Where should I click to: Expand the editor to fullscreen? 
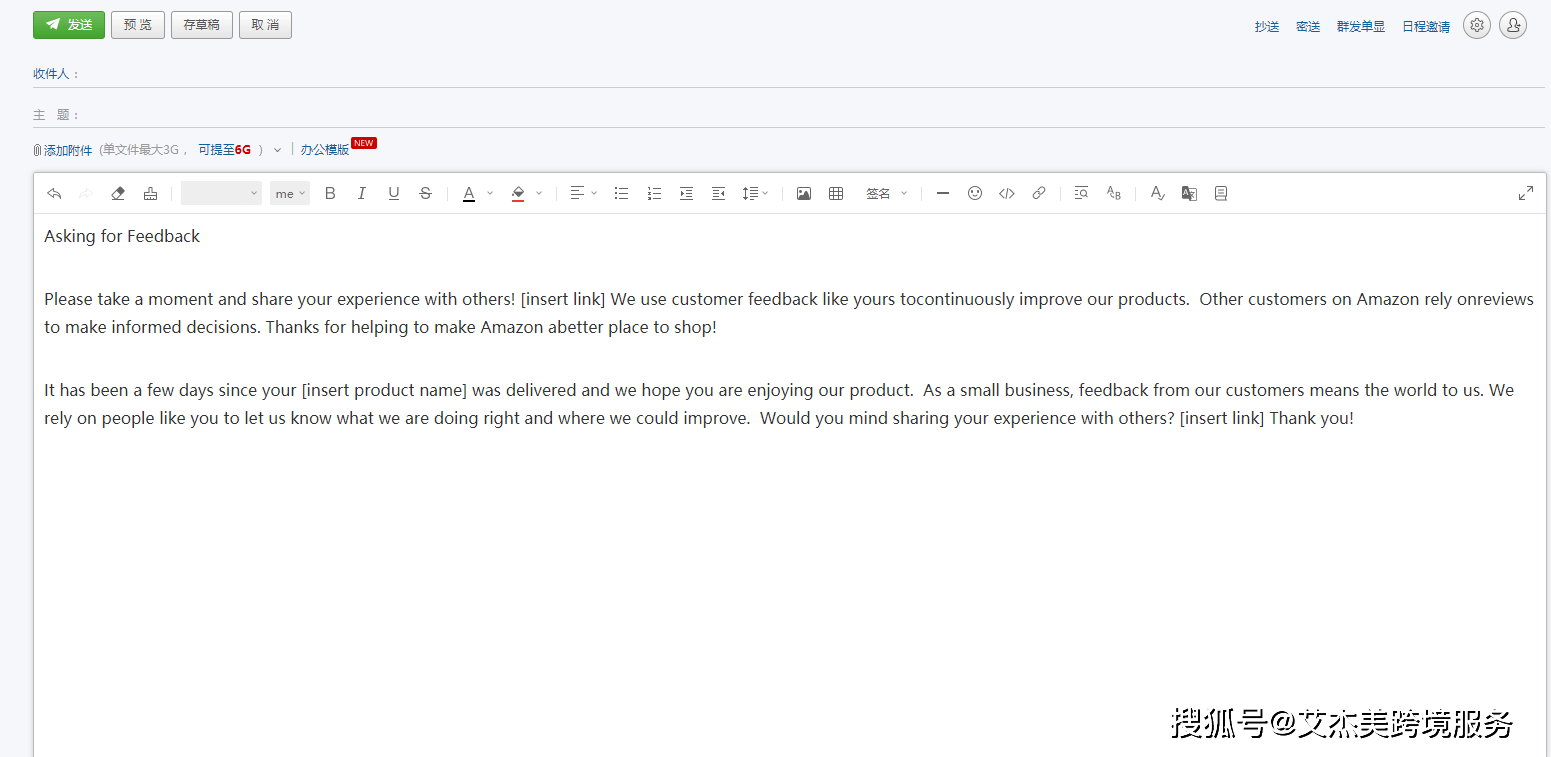[1526, 193]
